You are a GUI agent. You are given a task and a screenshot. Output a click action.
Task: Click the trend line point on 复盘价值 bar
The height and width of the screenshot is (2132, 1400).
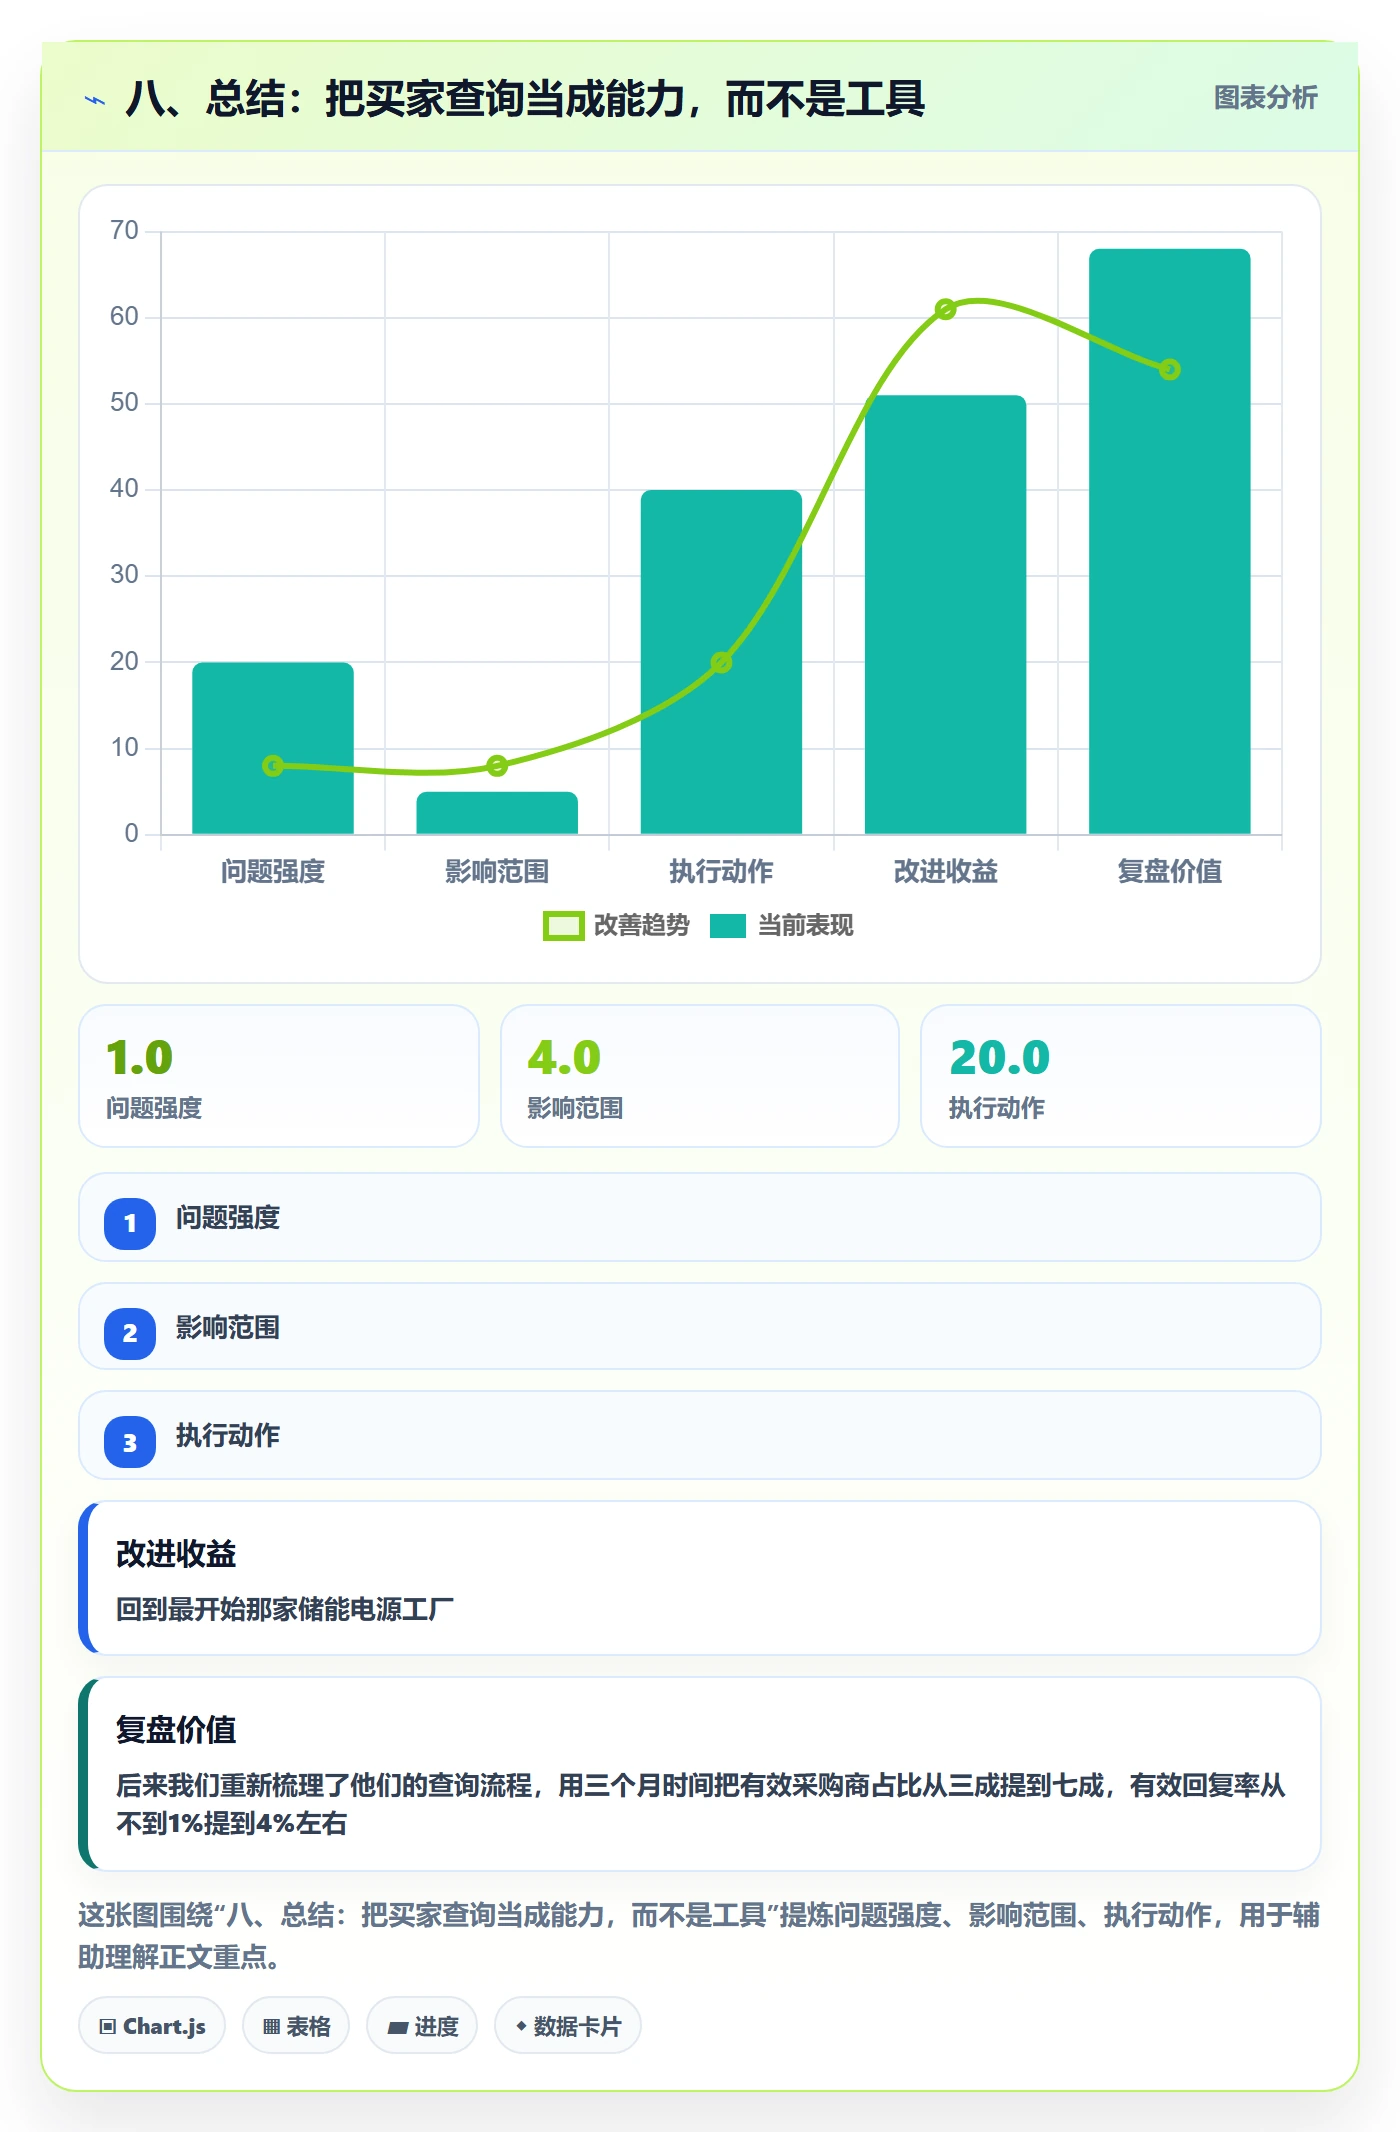coord(1170,370)
